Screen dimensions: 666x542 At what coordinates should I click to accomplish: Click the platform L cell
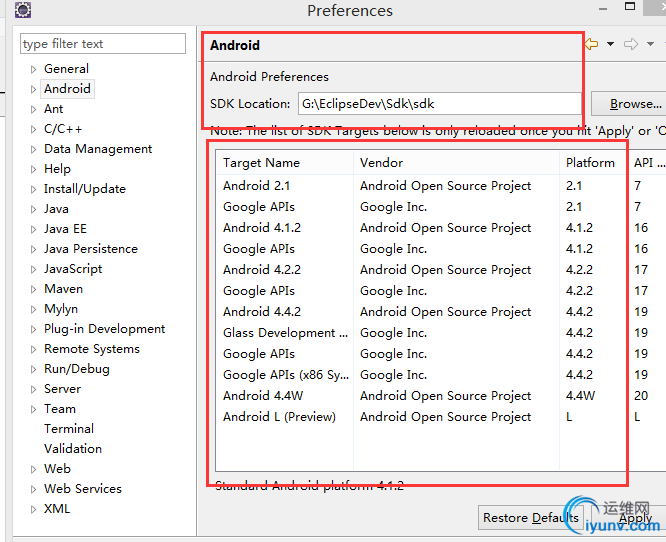coord(569,417)
